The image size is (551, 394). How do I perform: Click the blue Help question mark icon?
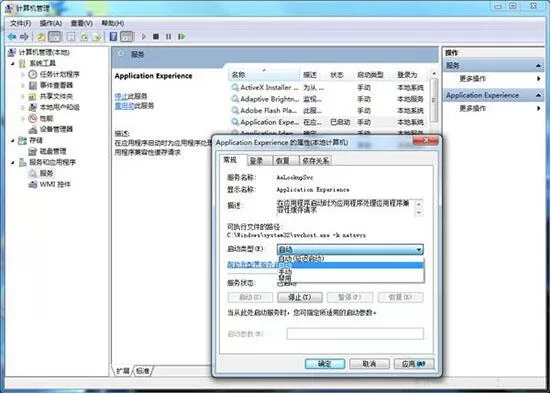(x=113, y=37)
